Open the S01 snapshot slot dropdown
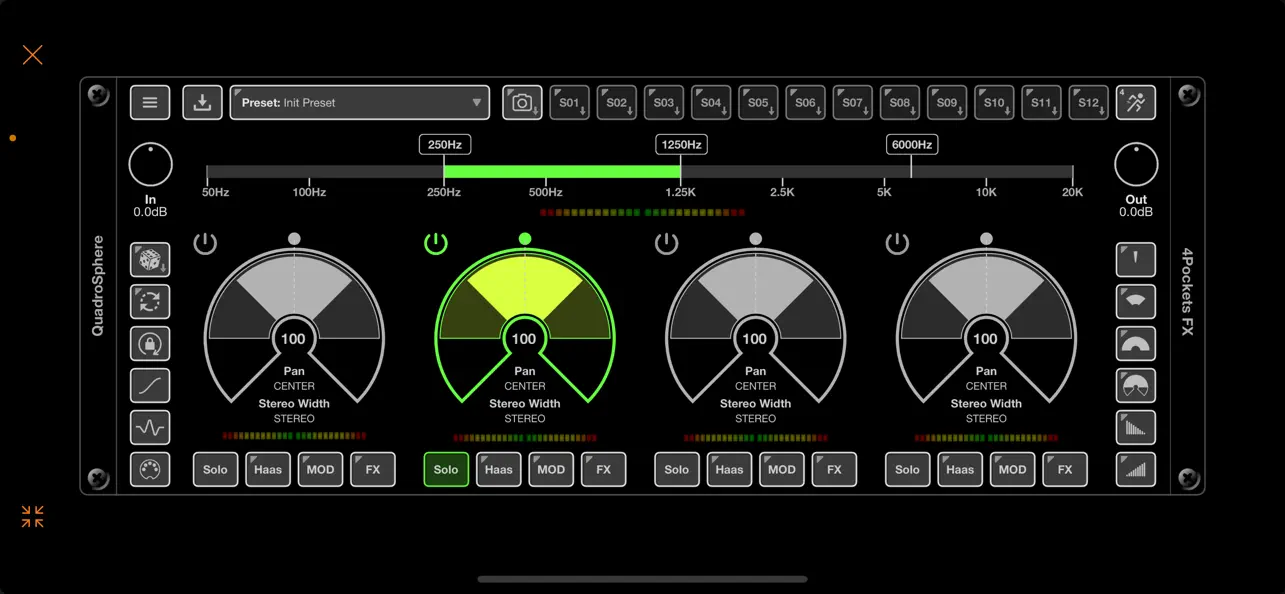 tap(569, 102)
